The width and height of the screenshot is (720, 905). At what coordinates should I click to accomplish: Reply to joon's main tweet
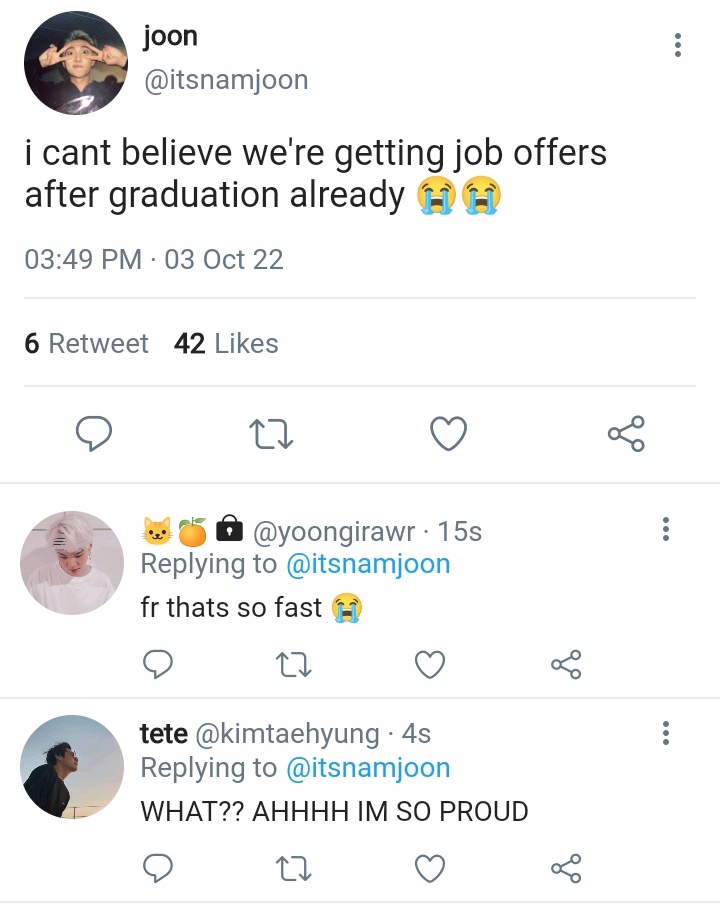(x=94, y=433)
